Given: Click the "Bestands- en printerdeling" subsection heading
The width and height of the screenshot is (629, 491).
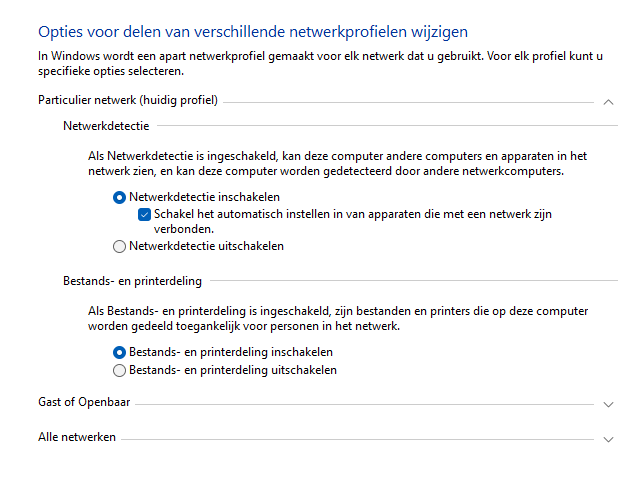Looking at the screenshot, I should (132, 282).
